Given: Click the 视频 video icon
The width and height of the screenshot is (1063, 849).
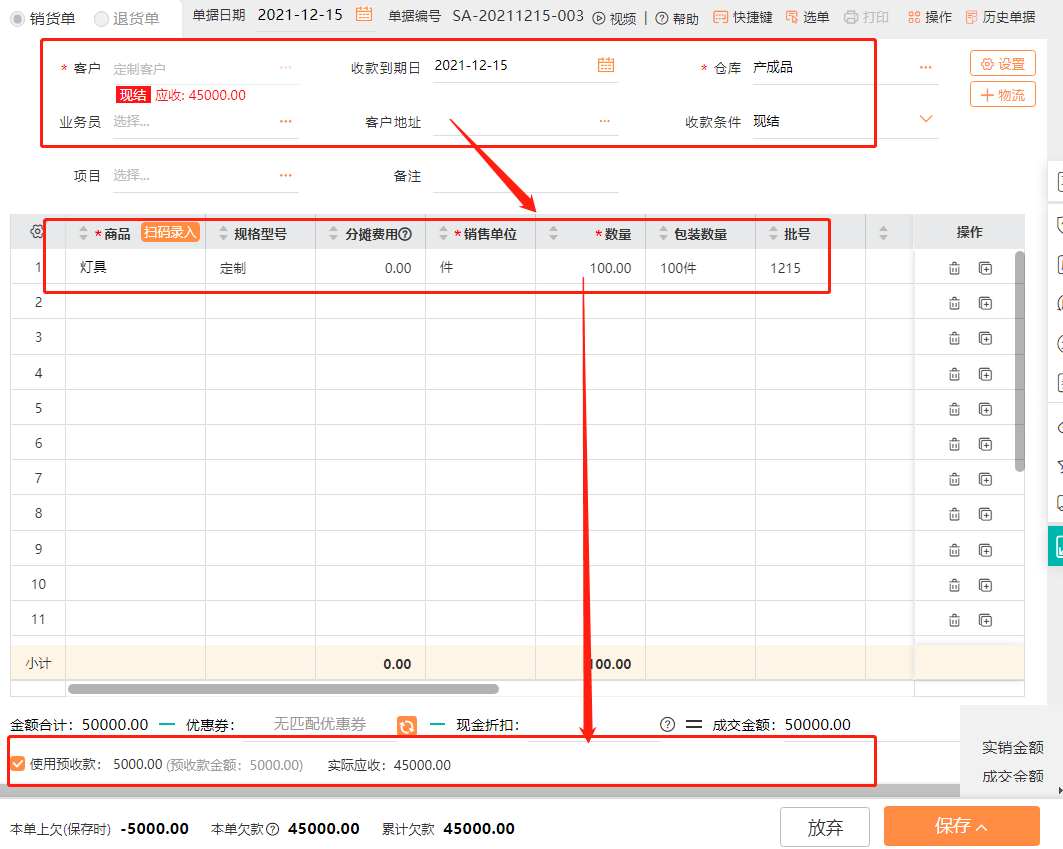Looking at the screenshot, I should (598, 17).
